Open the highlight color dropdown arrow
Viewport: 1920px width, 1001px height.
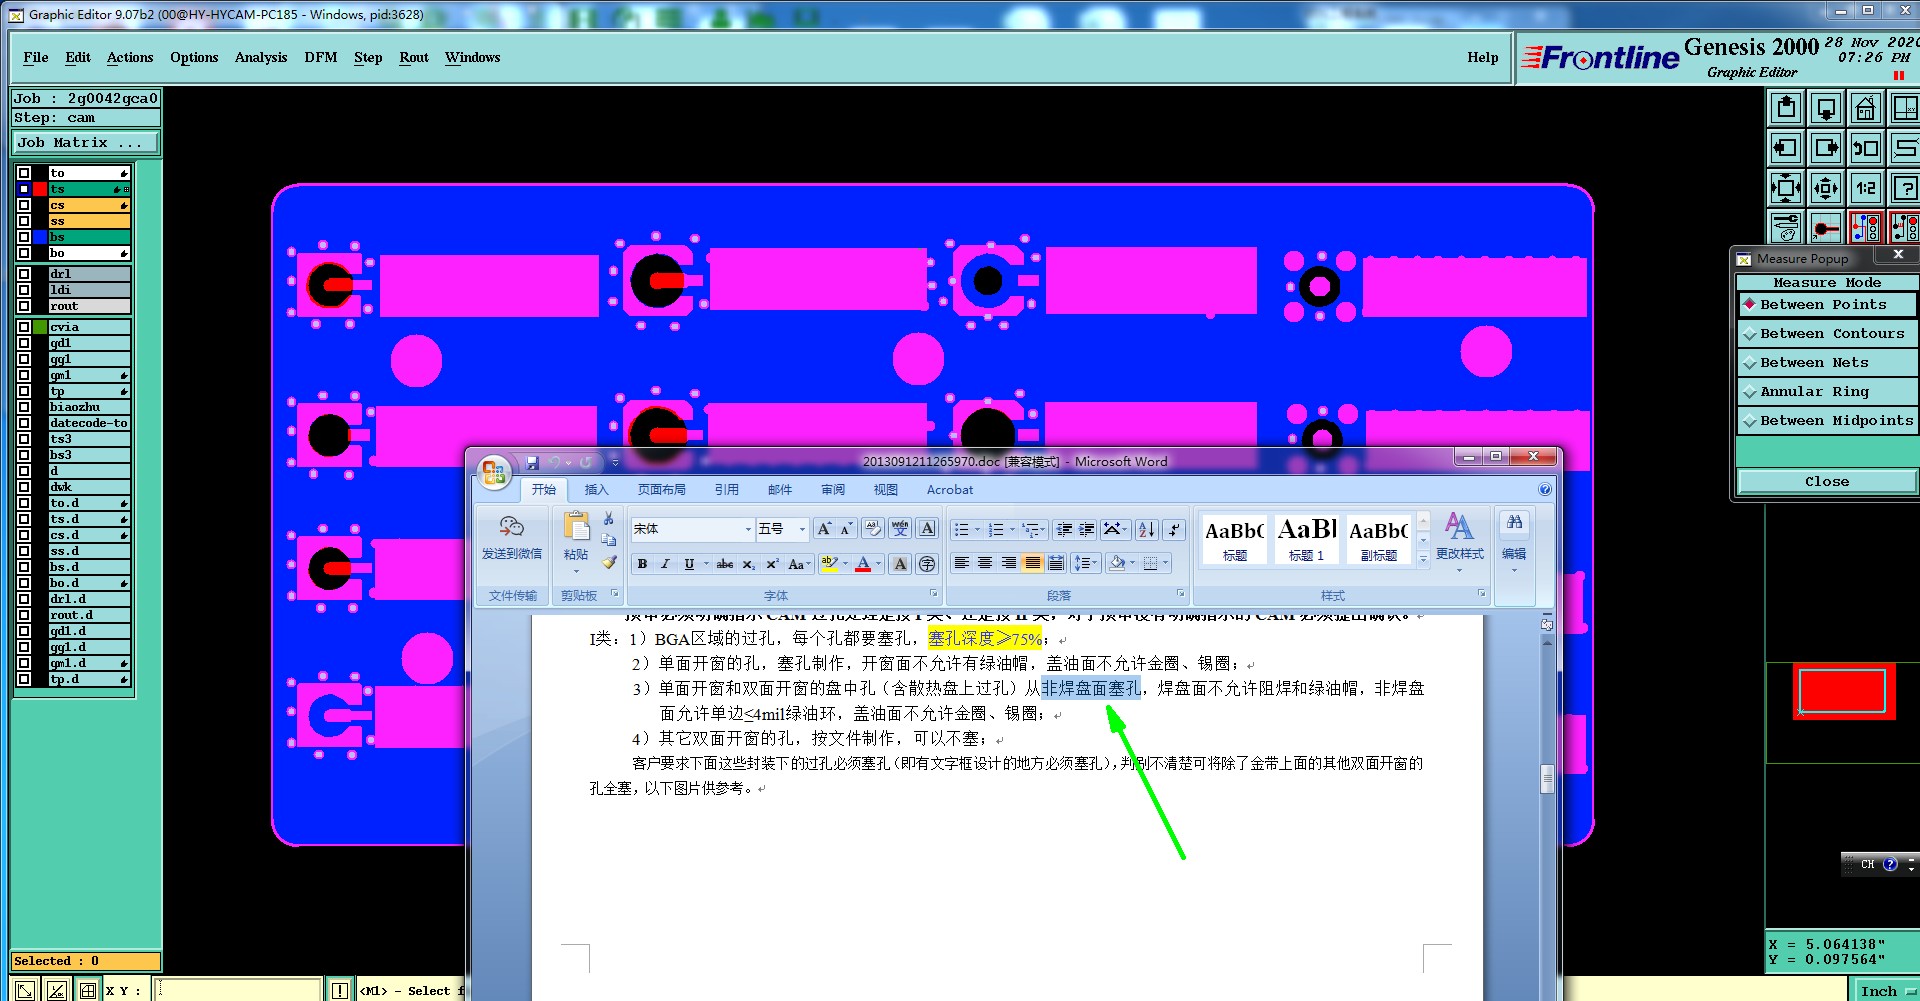(846, 564)
